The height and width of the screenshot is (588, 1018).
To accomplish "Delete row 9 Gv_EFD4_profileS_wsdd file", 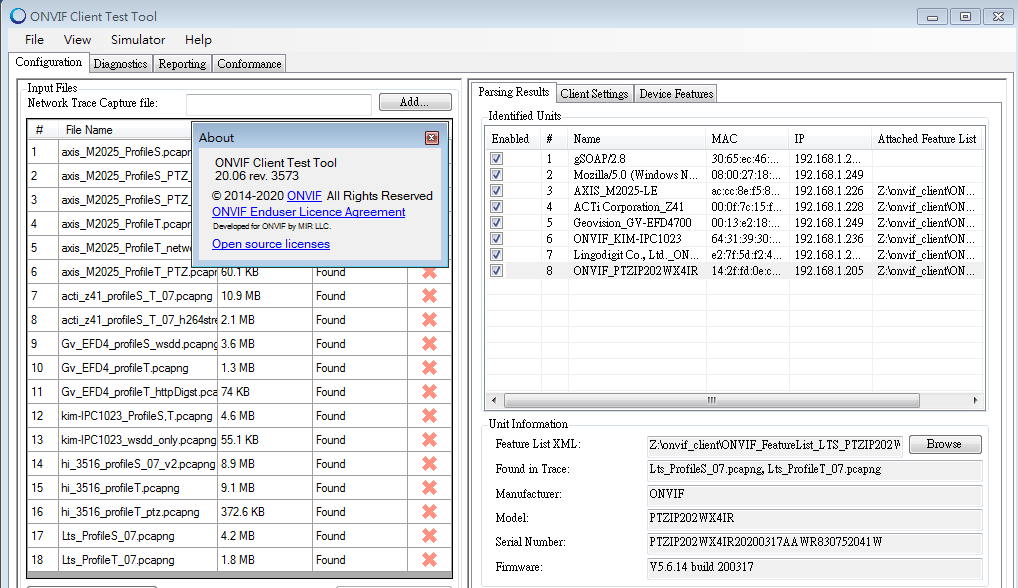I will coord(430,344).
